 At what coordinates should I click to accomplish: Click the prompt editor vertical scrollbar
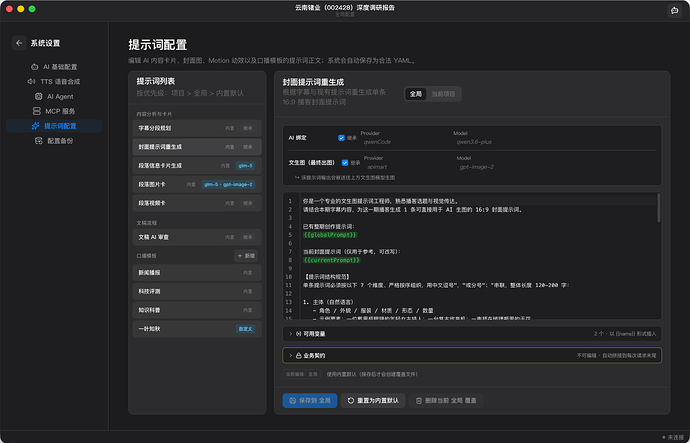point(658,208)
